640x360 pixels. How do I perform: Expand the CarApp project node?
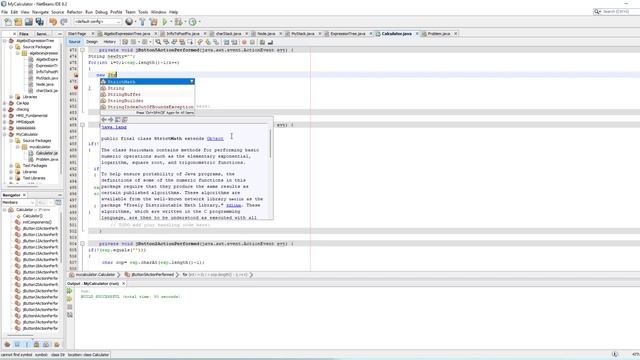coord(5,103)
